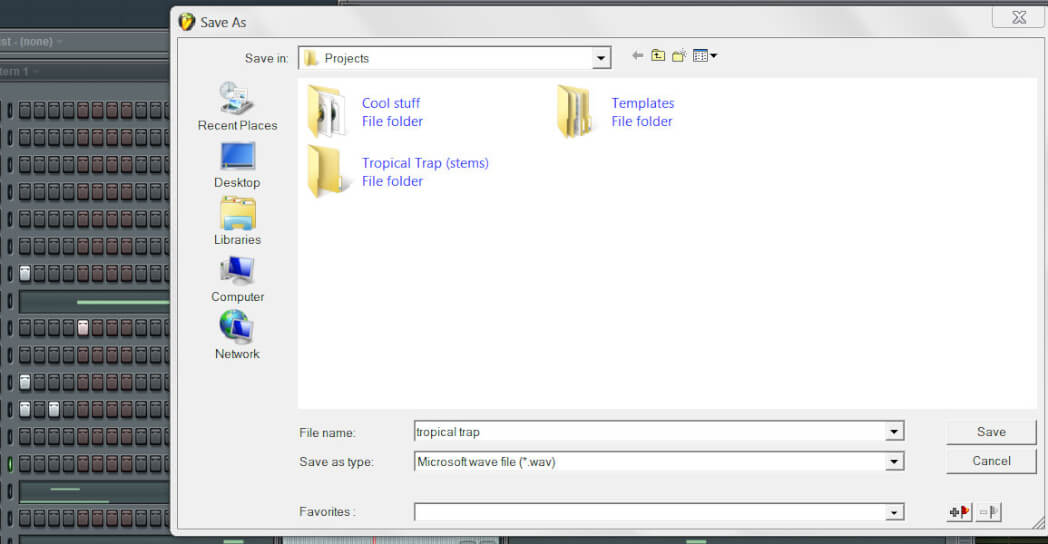
Task: Click the Save button
Action: [991, 432]
